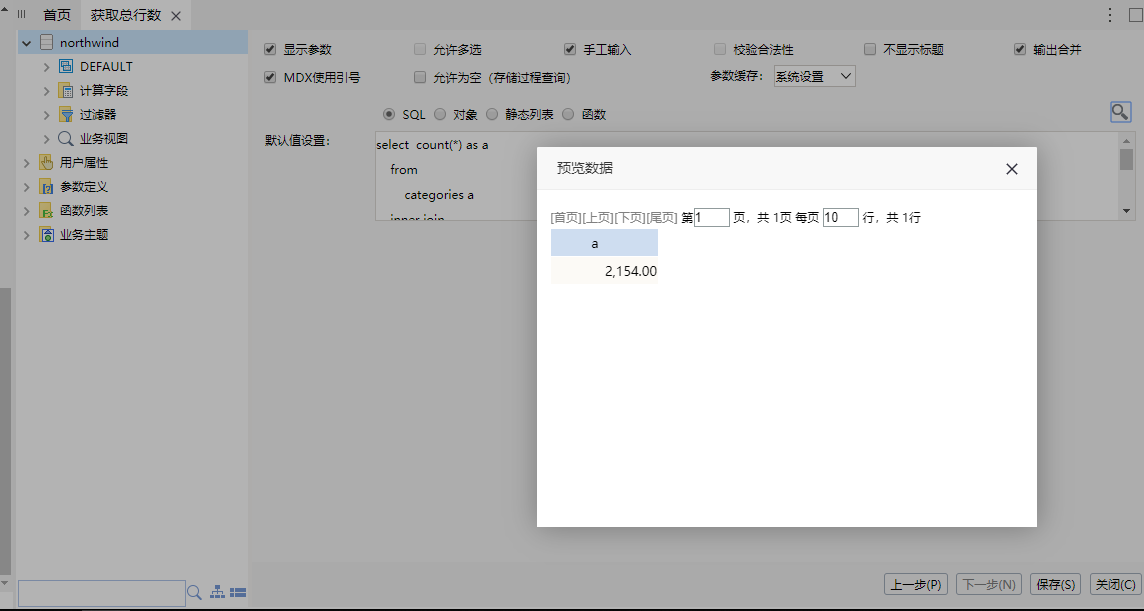Expand the 计算字段 tree node
The width and height of the screenshot is (1144, 611).
point(47,91)
